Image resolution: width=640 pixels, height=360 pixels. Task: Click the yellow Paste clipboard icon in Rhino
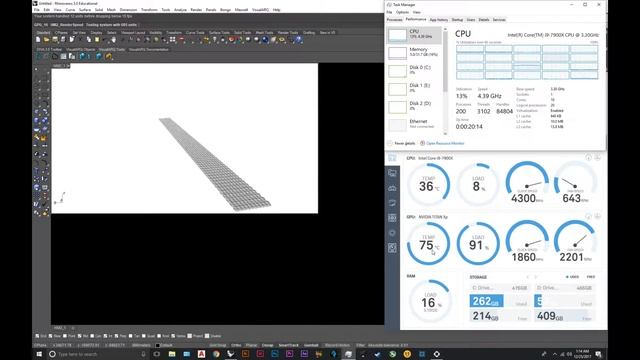(x=97, y=40)
